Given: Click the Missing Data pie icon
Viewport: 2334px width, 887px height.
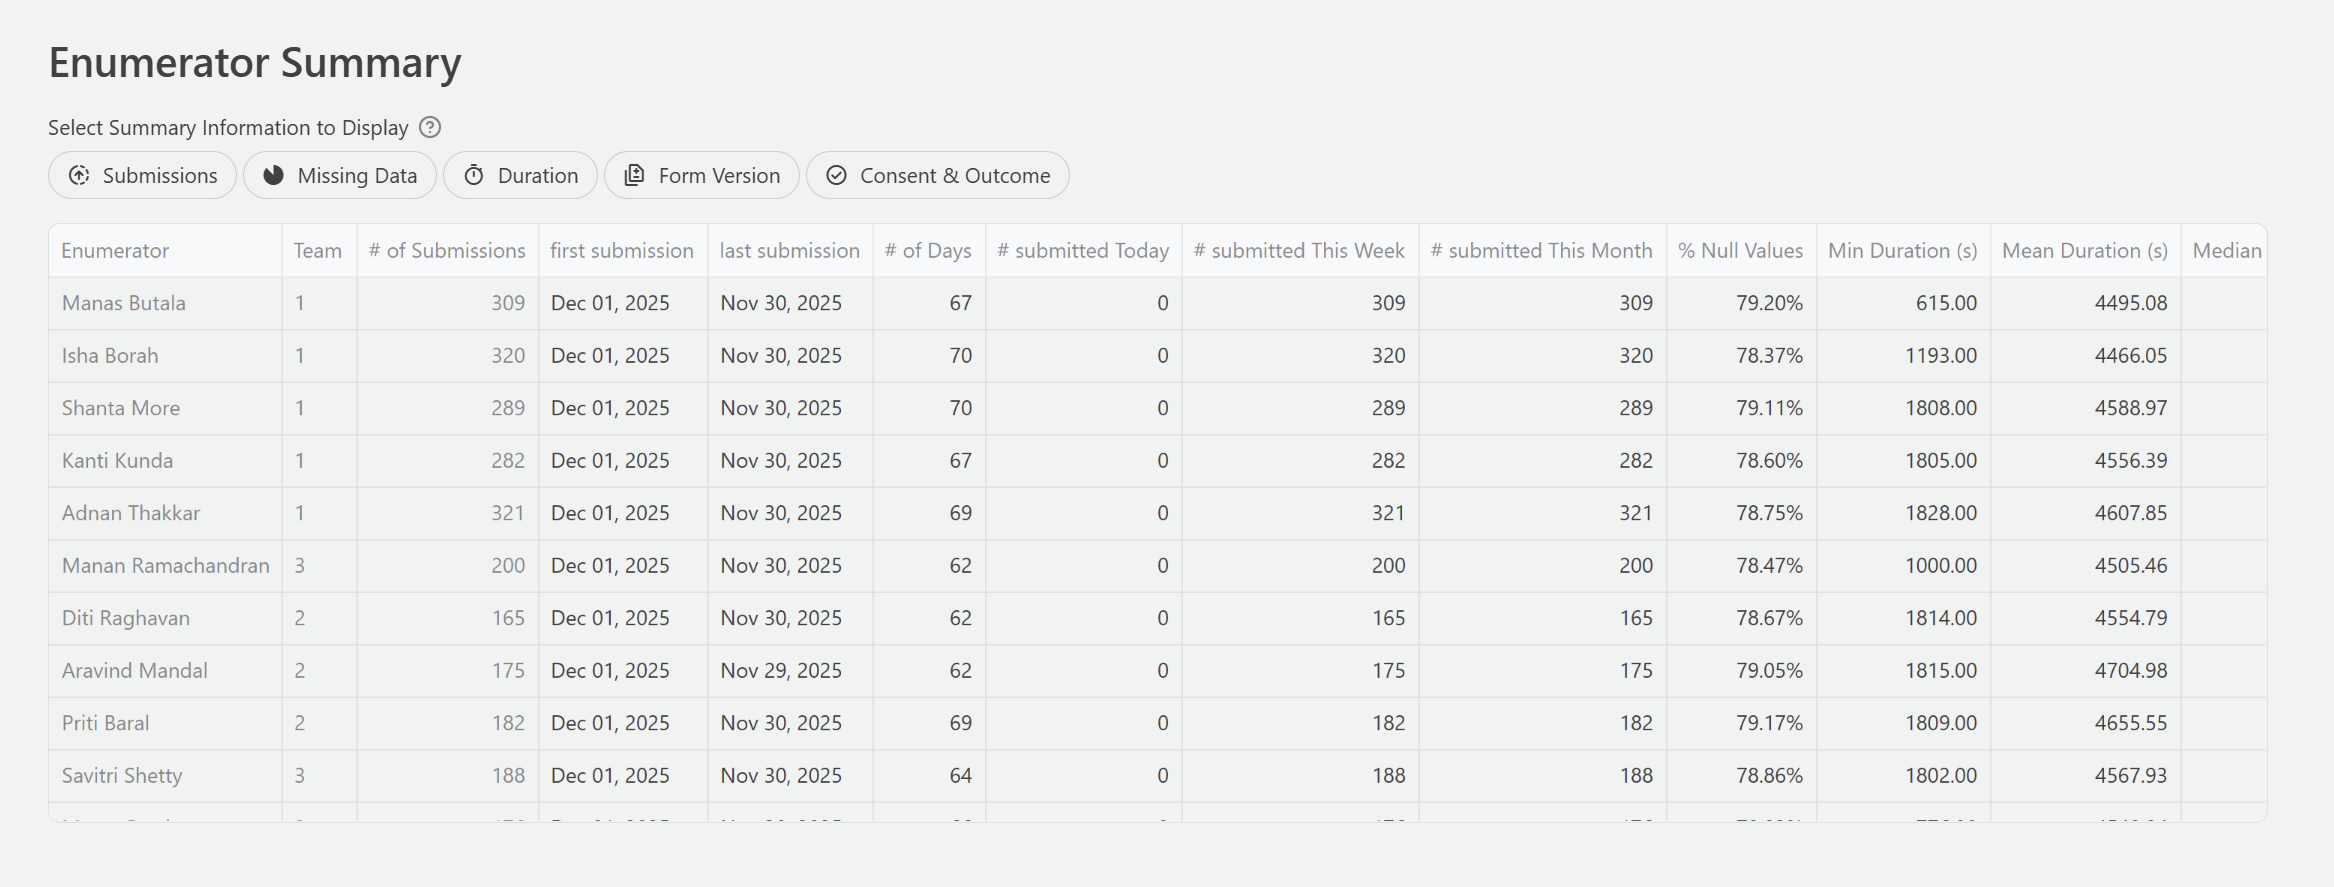Looking at the screenshot, I should [273, 176].
